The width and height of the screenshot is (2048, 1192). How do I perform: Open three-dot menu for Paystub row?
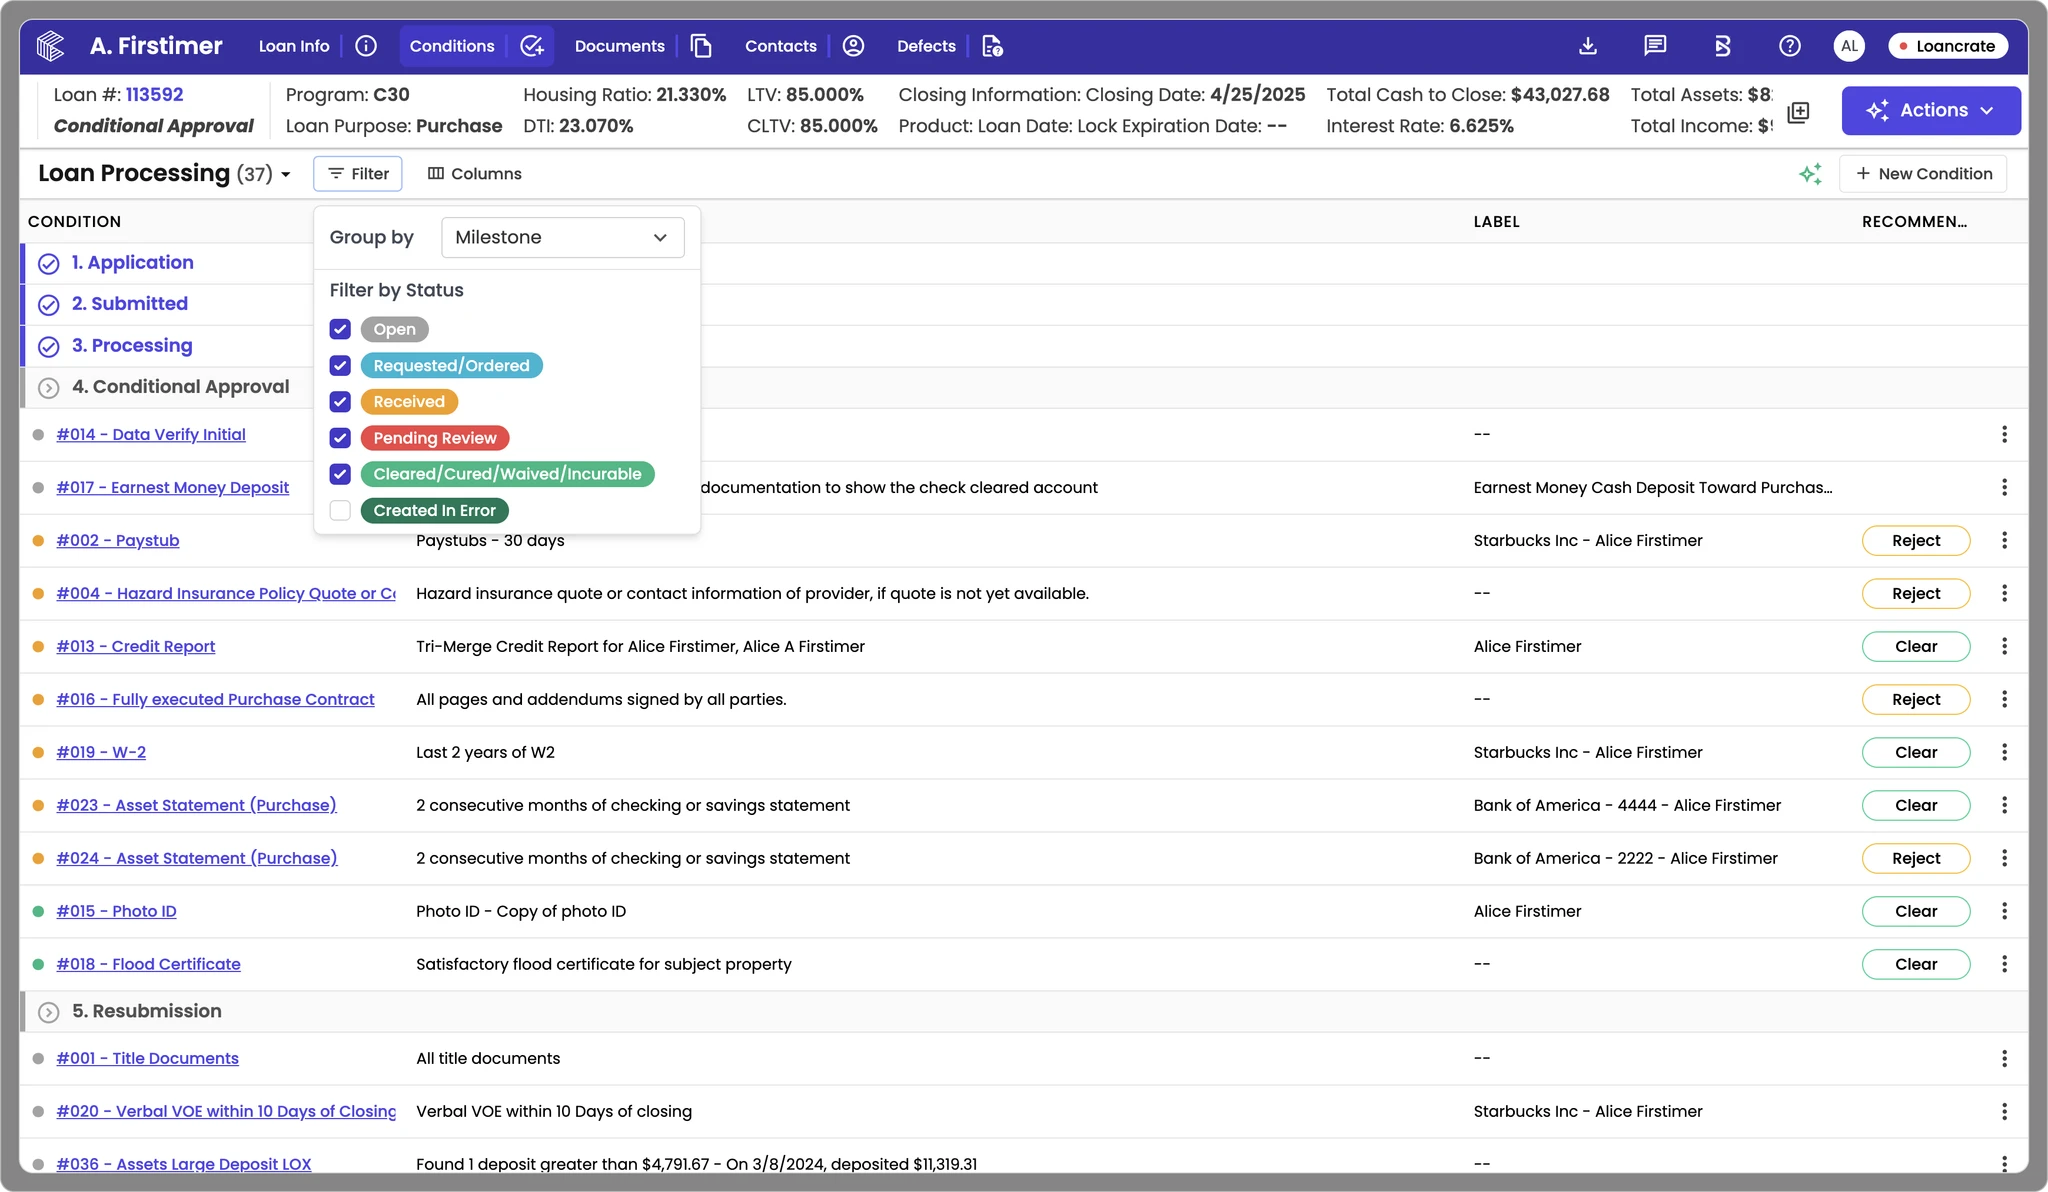[x=2004, y=540]
